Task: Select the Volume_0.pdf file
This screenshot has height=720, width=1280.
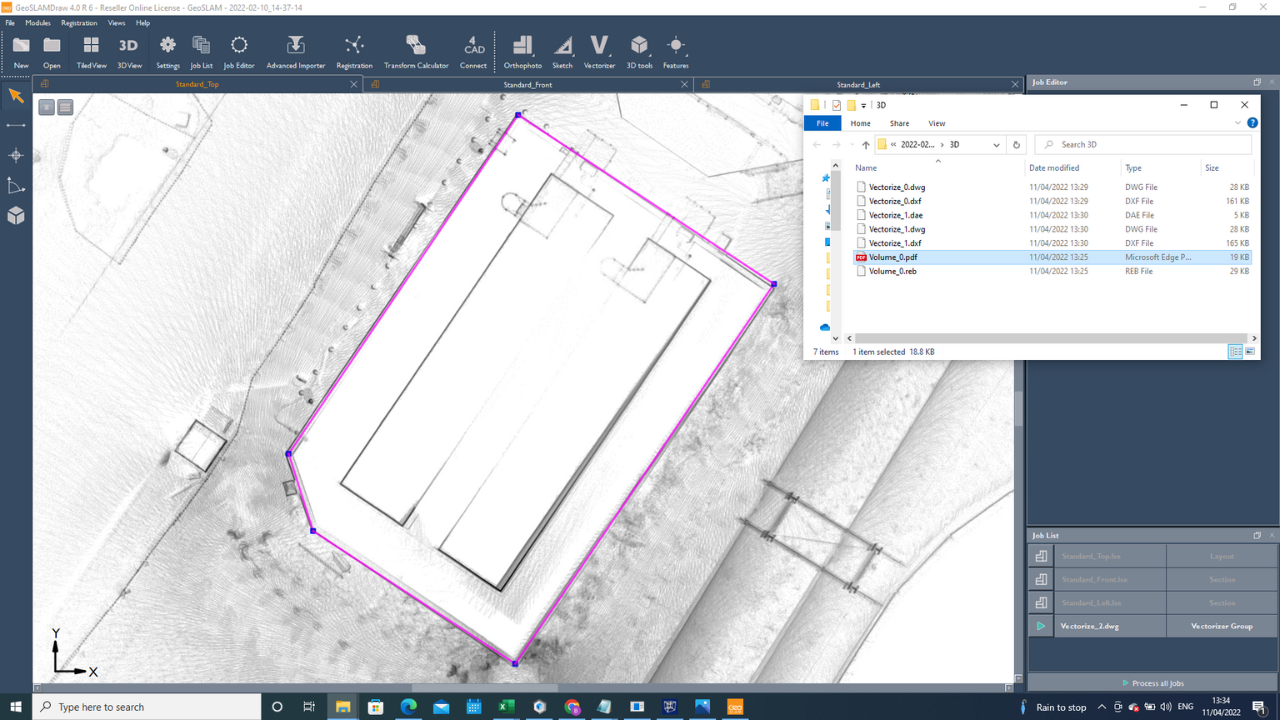Action: 1053,257
